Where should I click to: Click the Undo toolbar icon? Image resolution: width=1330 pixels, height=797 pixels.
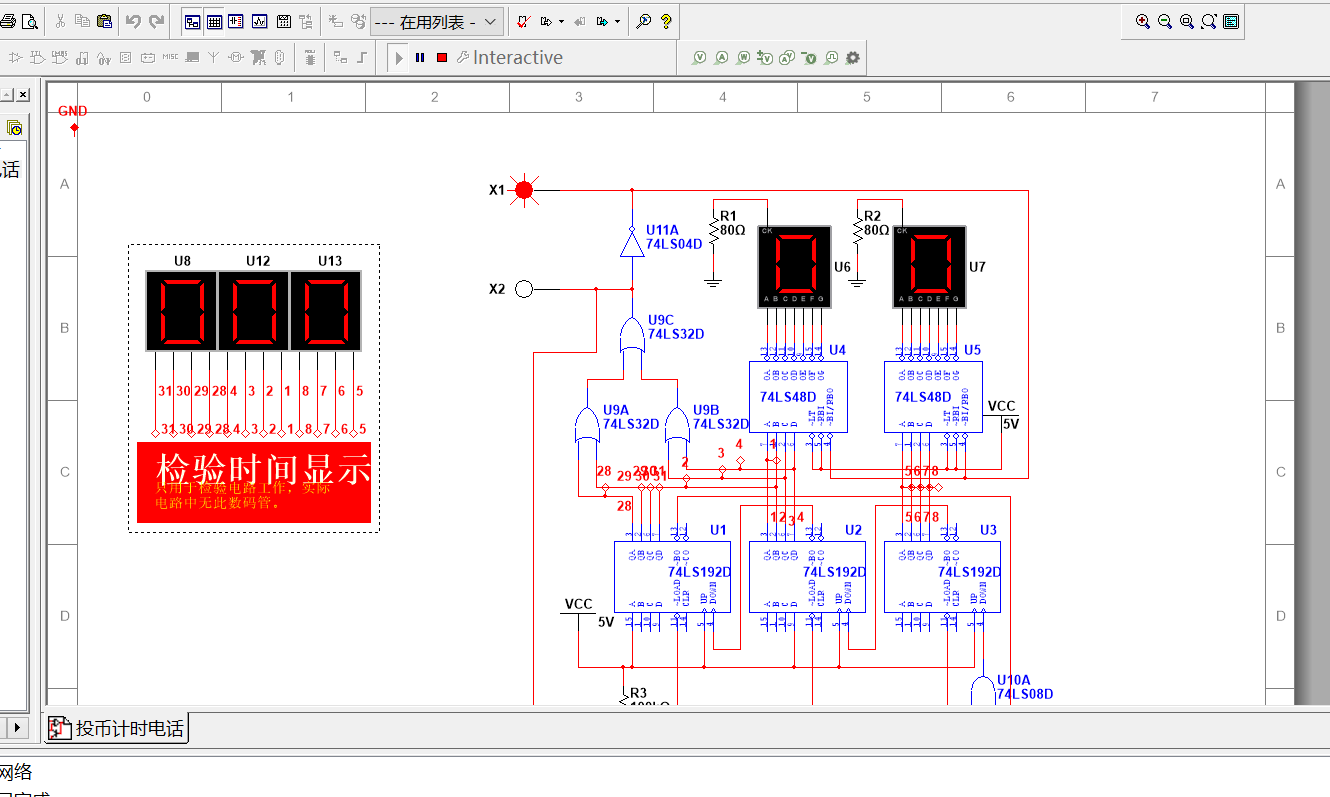coord(131,21)
